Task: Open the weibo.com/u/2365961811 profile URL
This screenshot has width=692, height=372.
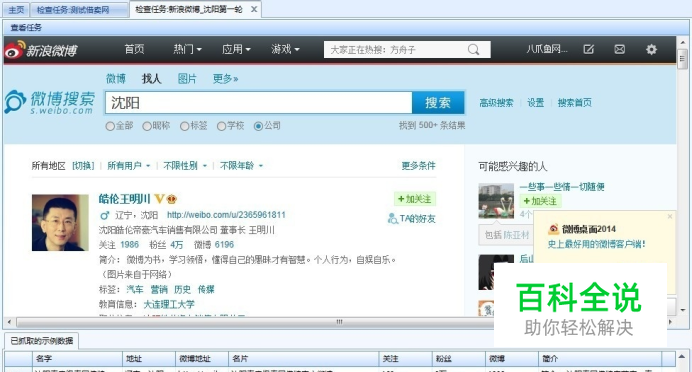Action: [x=226, y=215]
